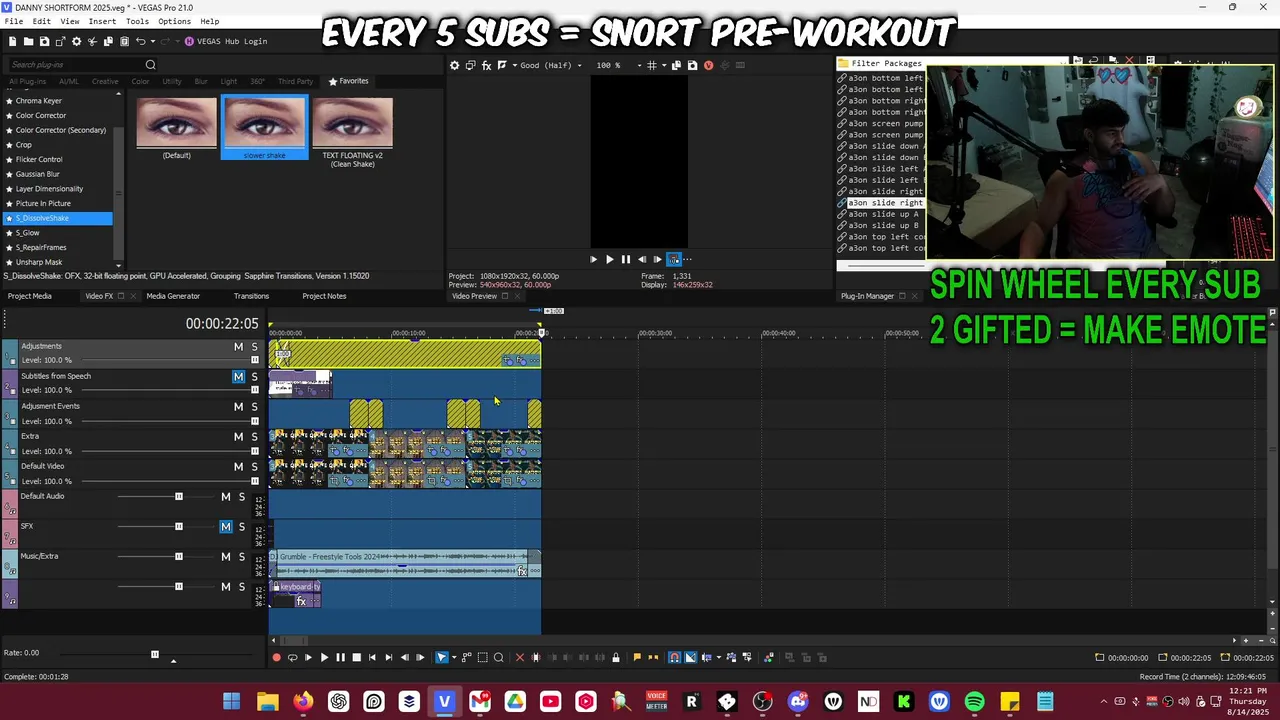The width and height of the screenshot is (1280, 720).
Task: Adjust the Default Audio volume slider
Action: (179, 497)
